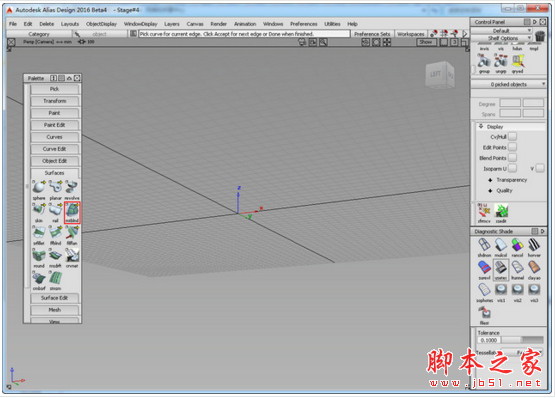This screenshot has width=555, height=398.
Task: Toggle the Blend Points checkbox
Action: coord(512,158)
